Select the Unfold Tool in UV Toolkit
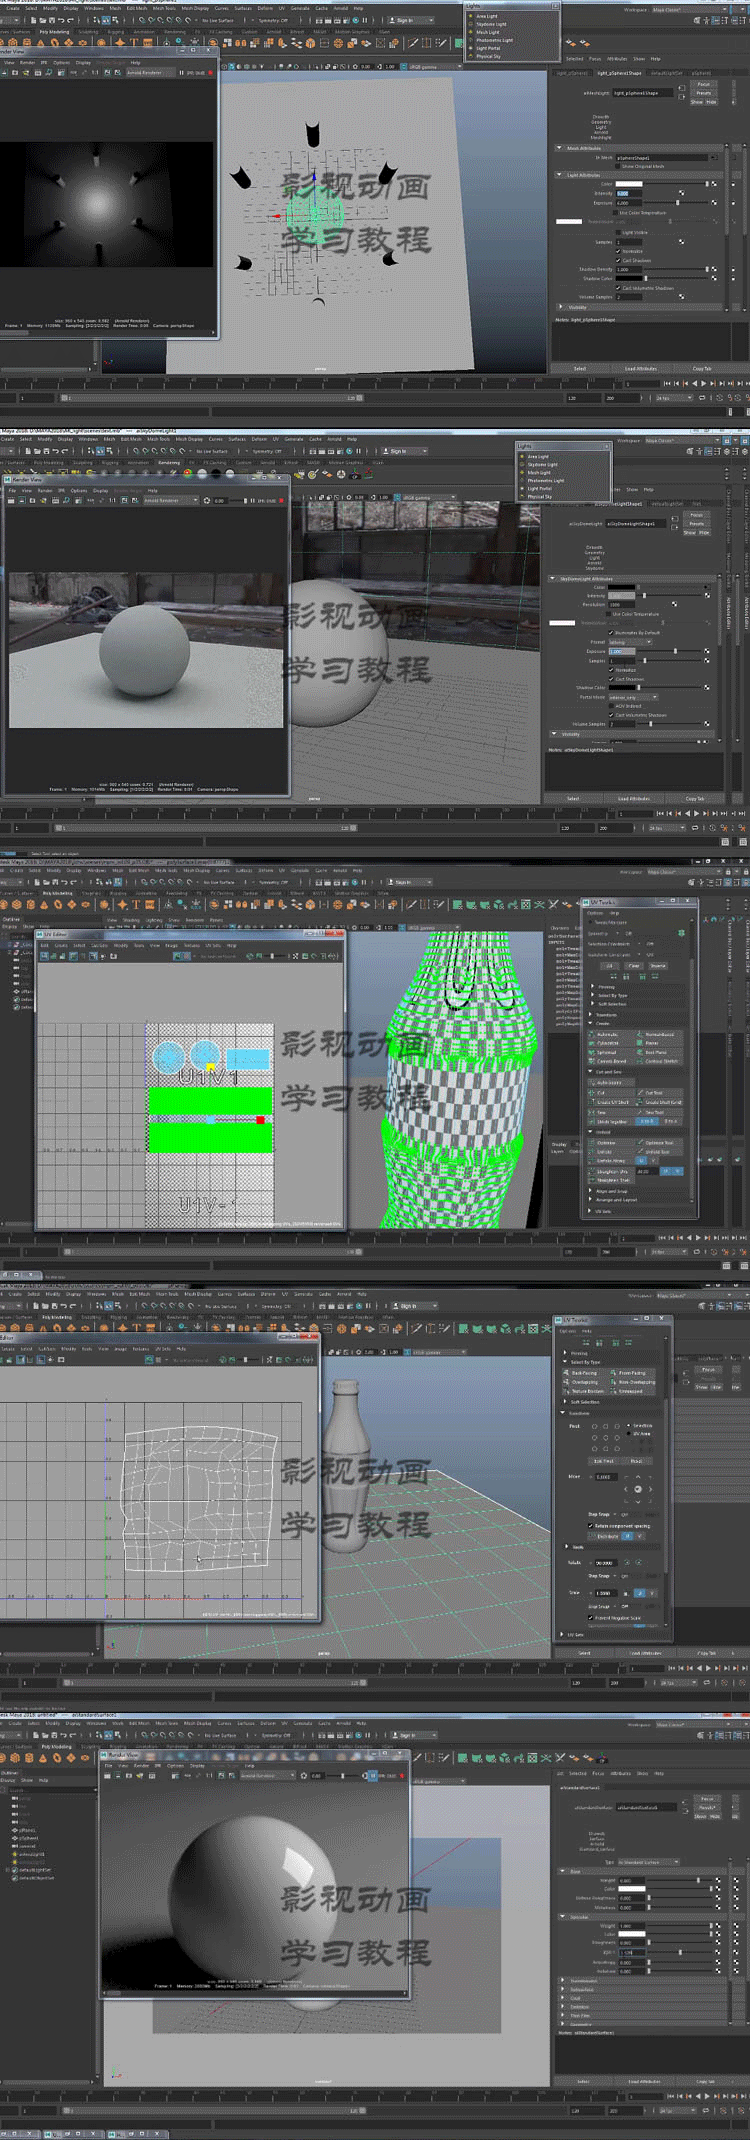 click(x=660, y=1151)
